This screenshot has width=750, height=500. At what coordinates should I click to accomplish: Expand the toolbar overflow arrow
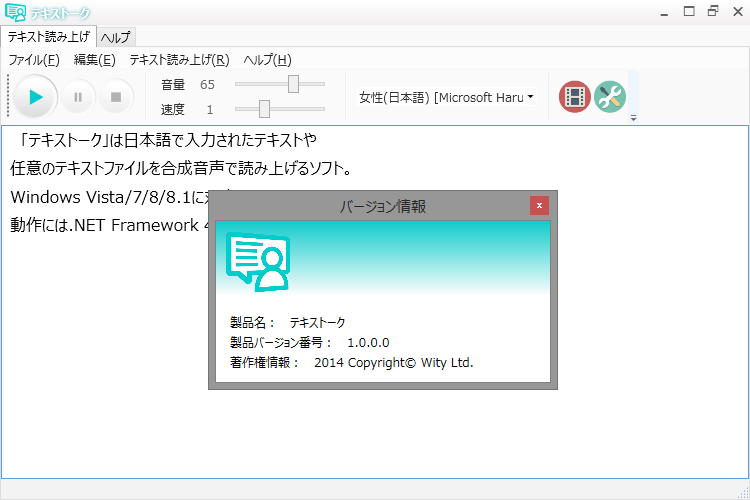point(633,118)
